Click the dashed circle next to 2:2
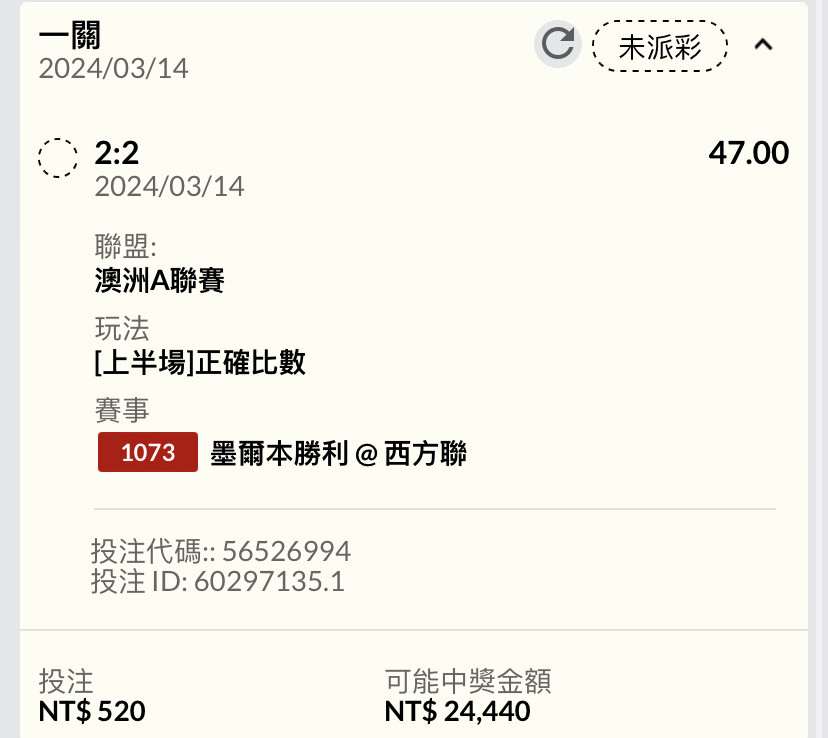The height and width of the screenshot is (738, 828). coord(58,158)
